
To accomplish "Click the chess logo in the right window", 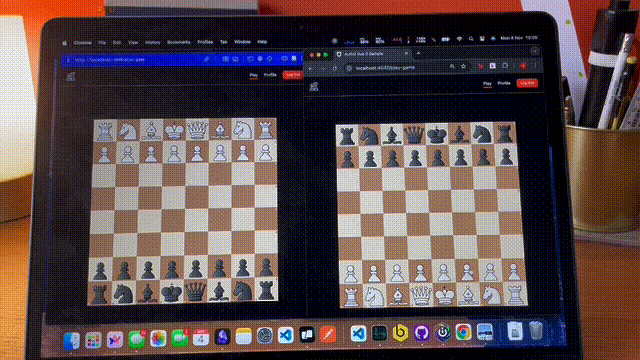I will [x=314, y=86].
